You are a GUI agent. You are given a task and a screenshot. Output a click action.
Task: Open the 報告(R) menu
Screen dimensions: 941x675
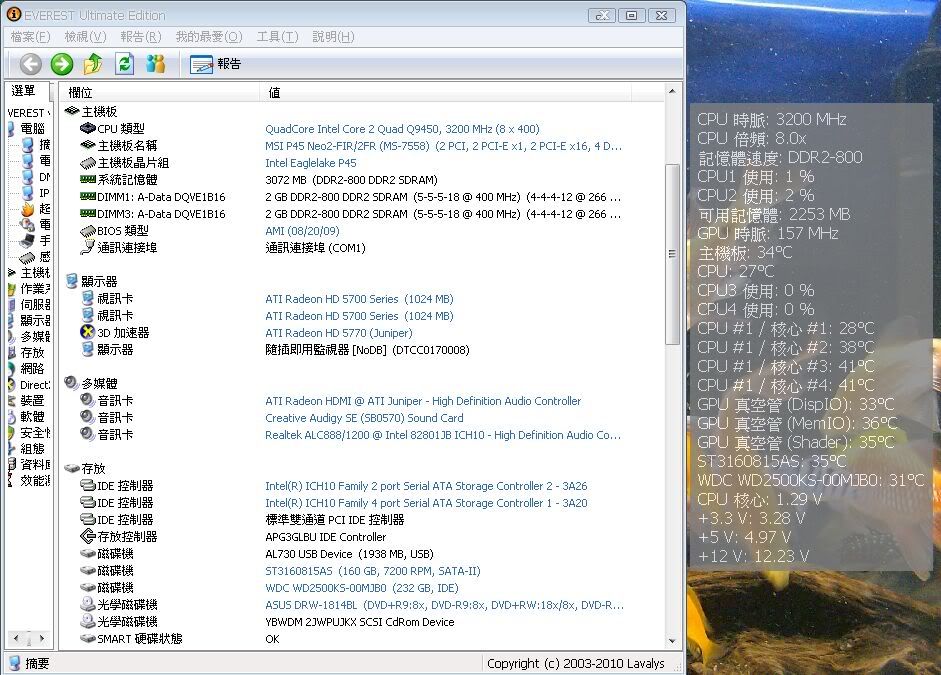click(141, 37)
